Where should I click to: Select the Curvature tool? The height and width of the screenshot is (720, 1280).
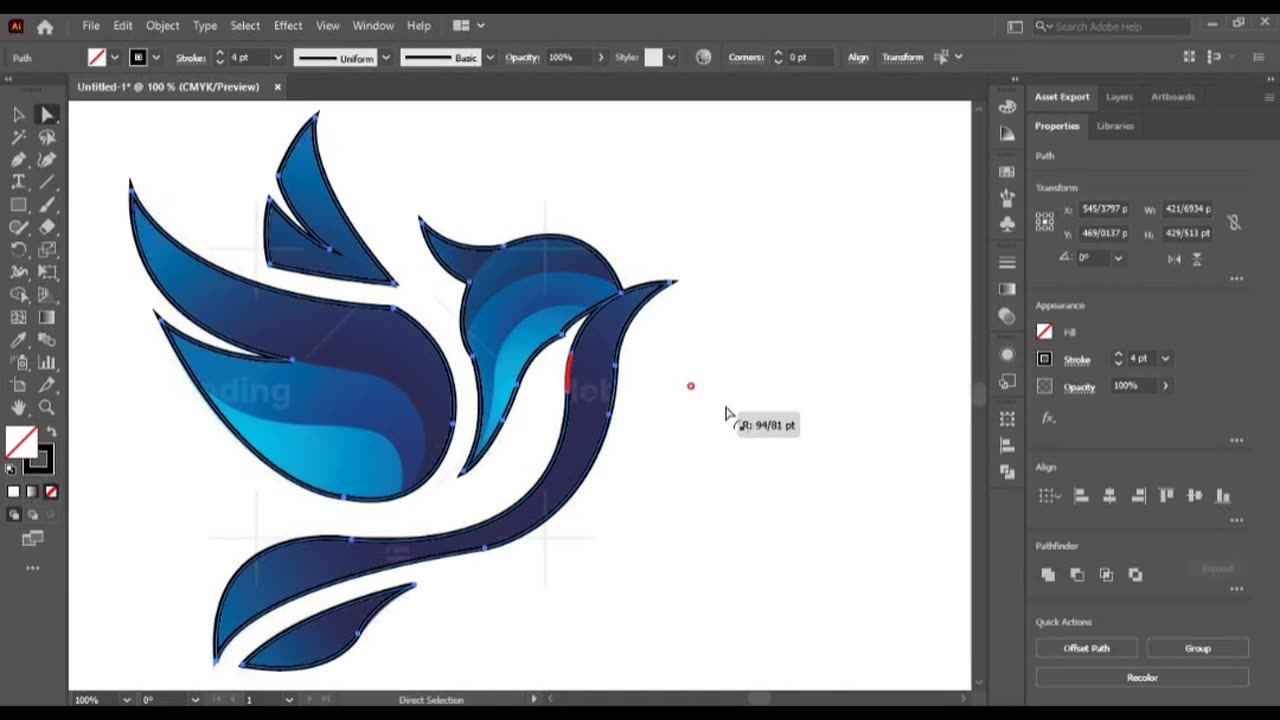(47, 160)
